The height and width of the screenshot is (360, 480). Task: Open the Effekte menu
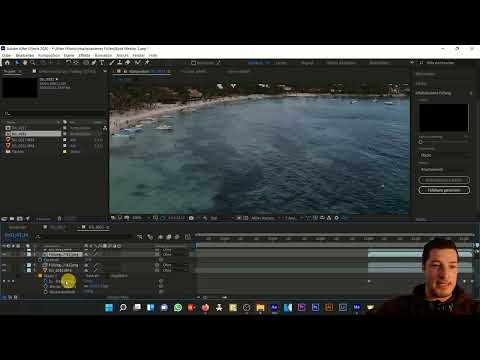pyautogui.click(x=84, y=55)
